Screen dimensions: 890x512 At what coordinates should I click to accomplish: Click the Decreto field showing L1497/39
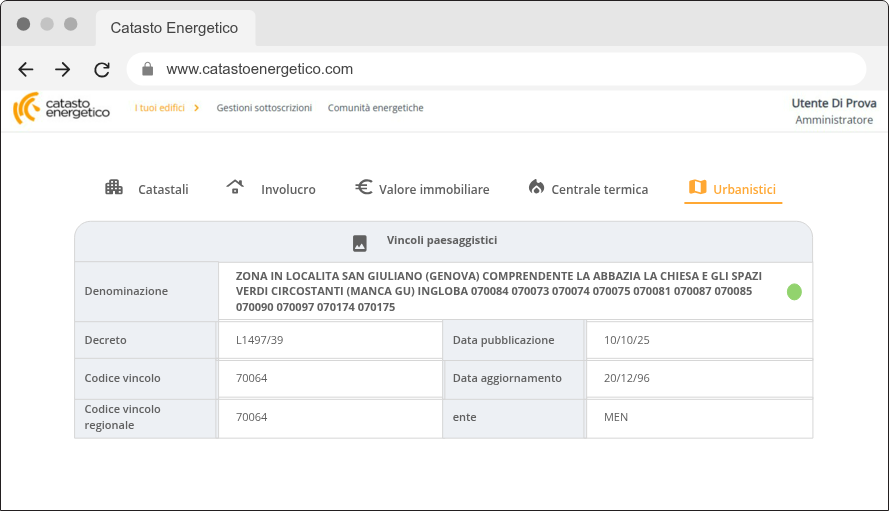tap(329, 340)
